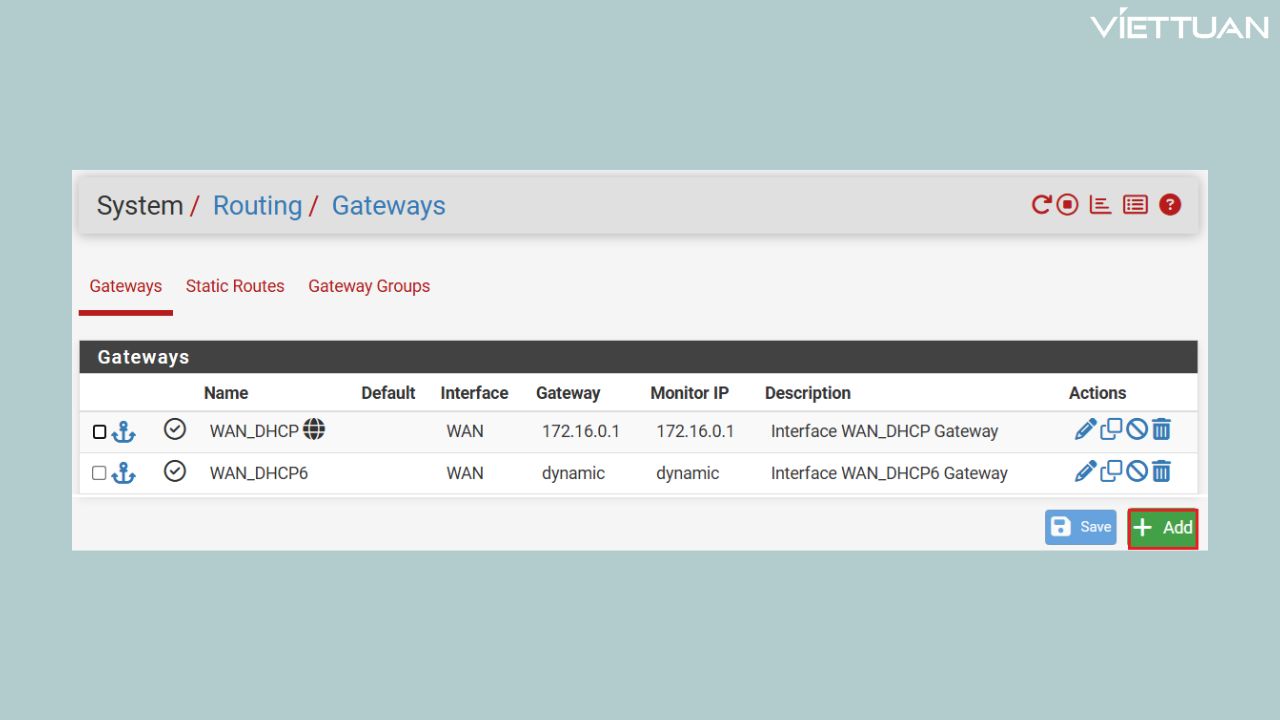The height and width of the screenshot is (720, 1280).
Task: Select the checkbox for the WAN_DHCP row
Action: pyautogui.click(x=99, y=431)
